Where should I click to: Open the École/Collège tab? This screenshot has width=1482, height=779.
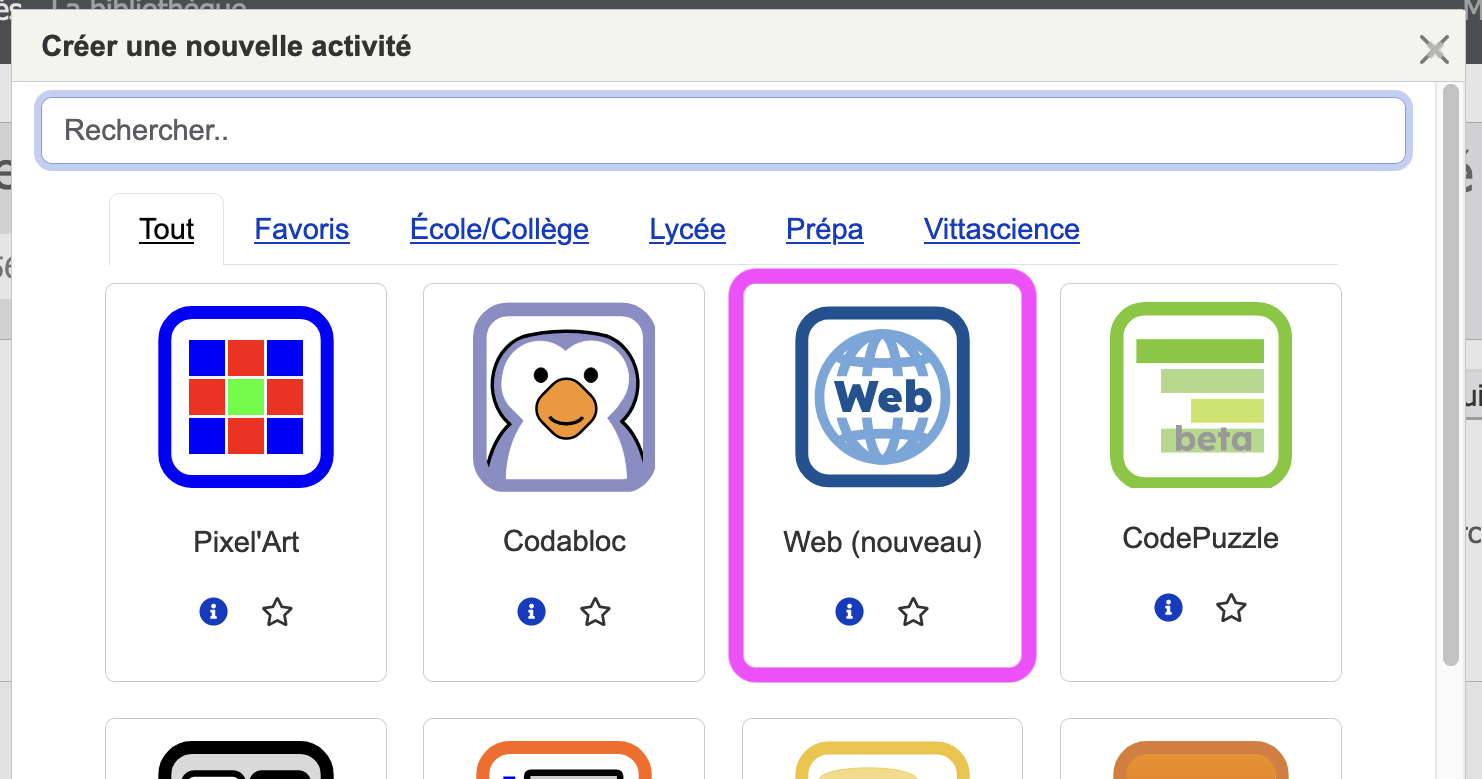coord(499,229)
